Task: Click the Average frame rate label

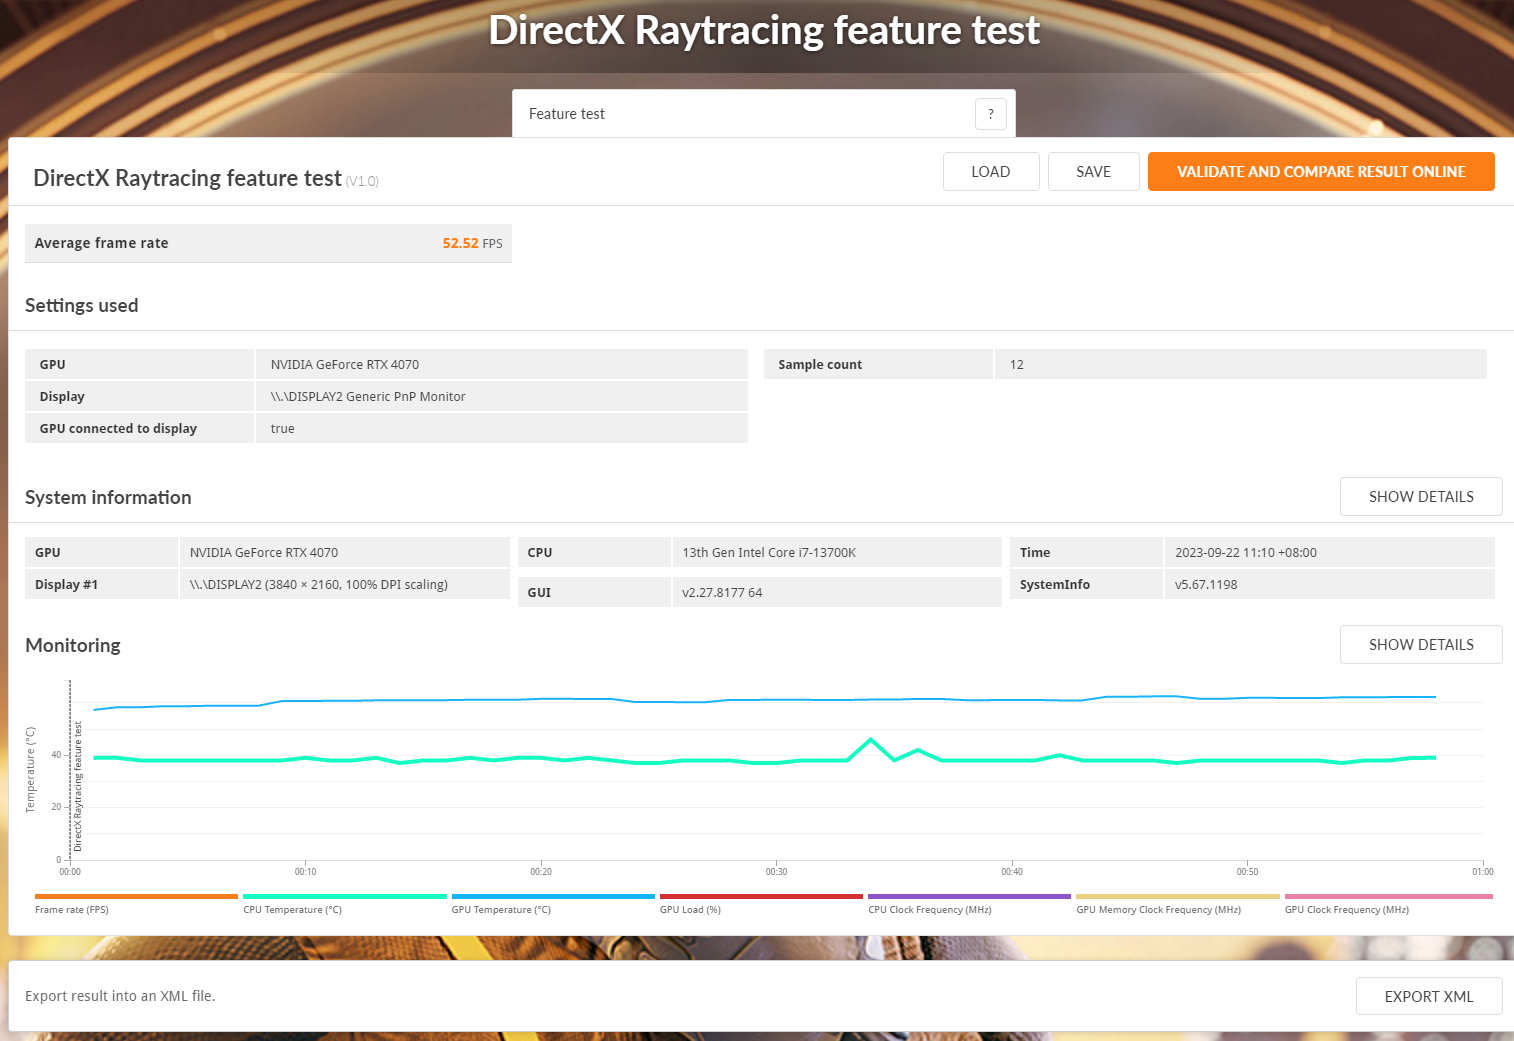Action: click(x=102, y=243)
